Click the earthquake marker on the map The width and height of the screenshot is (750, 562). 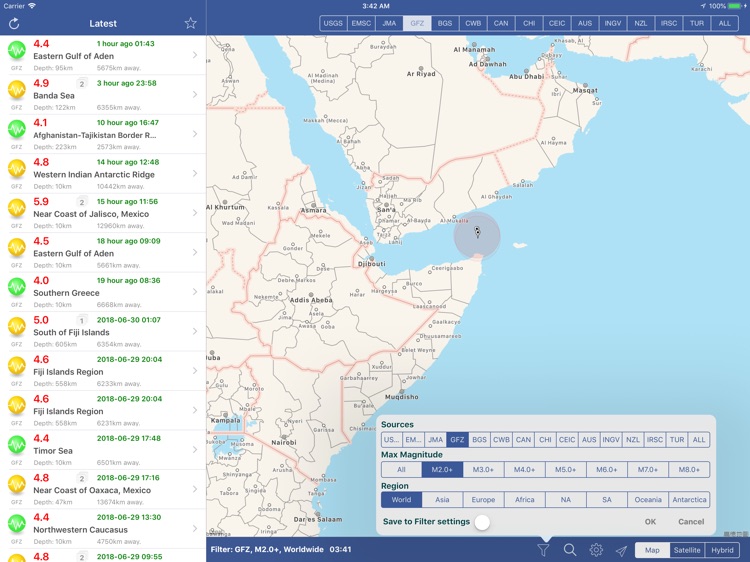[477, 233]
